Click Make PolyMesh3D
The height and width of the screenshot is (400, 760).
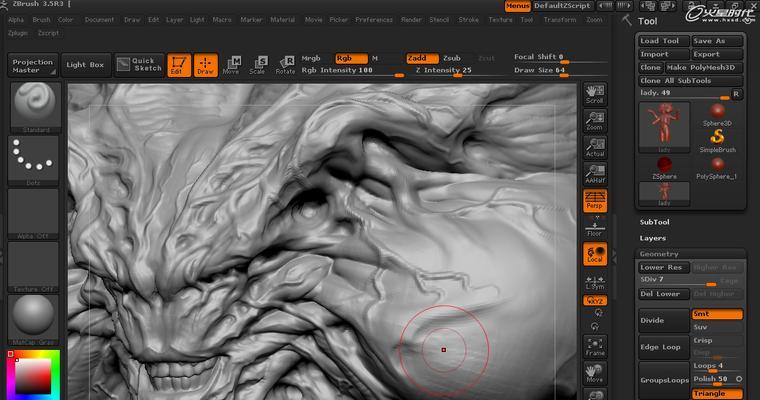pos(704,67)
